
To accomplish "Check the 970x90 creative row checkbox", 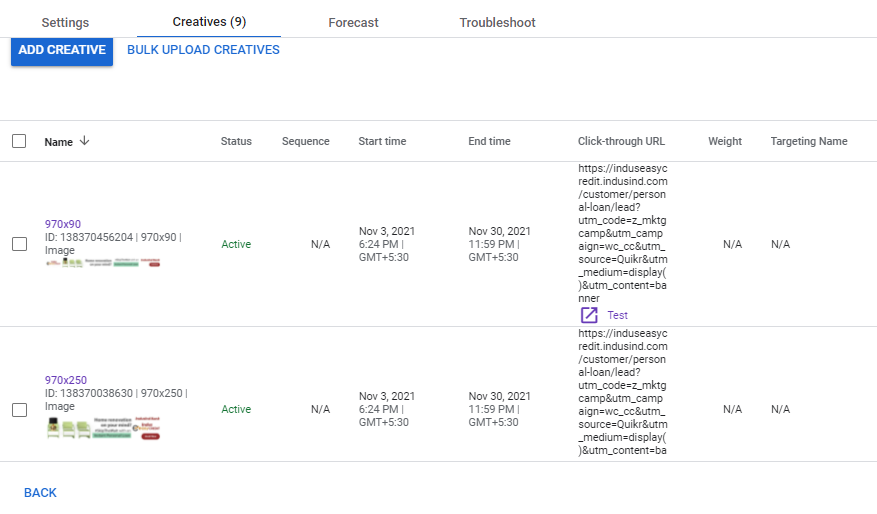I will click(19, 244).
